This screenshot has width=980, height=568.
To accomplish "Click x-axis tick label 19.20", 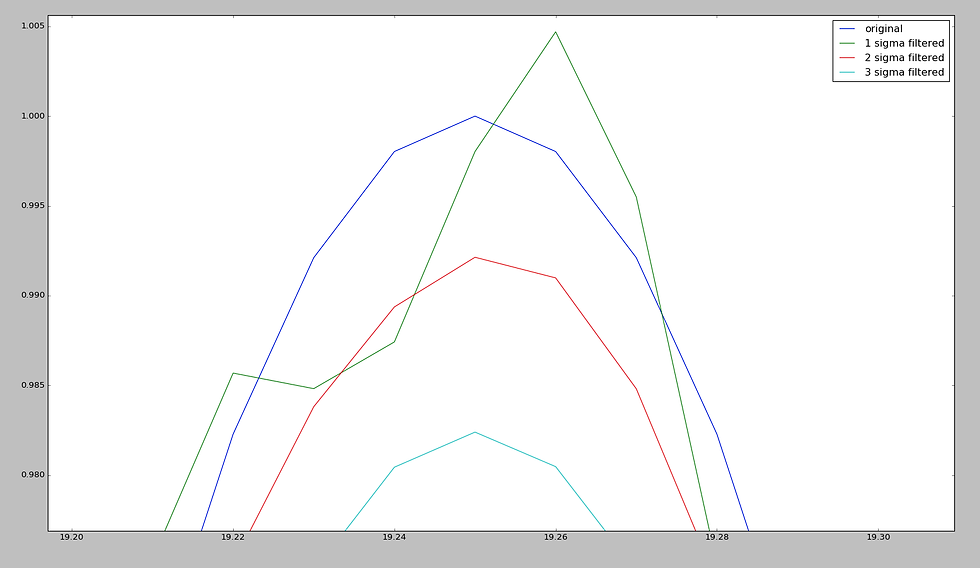I will point(72,537).
